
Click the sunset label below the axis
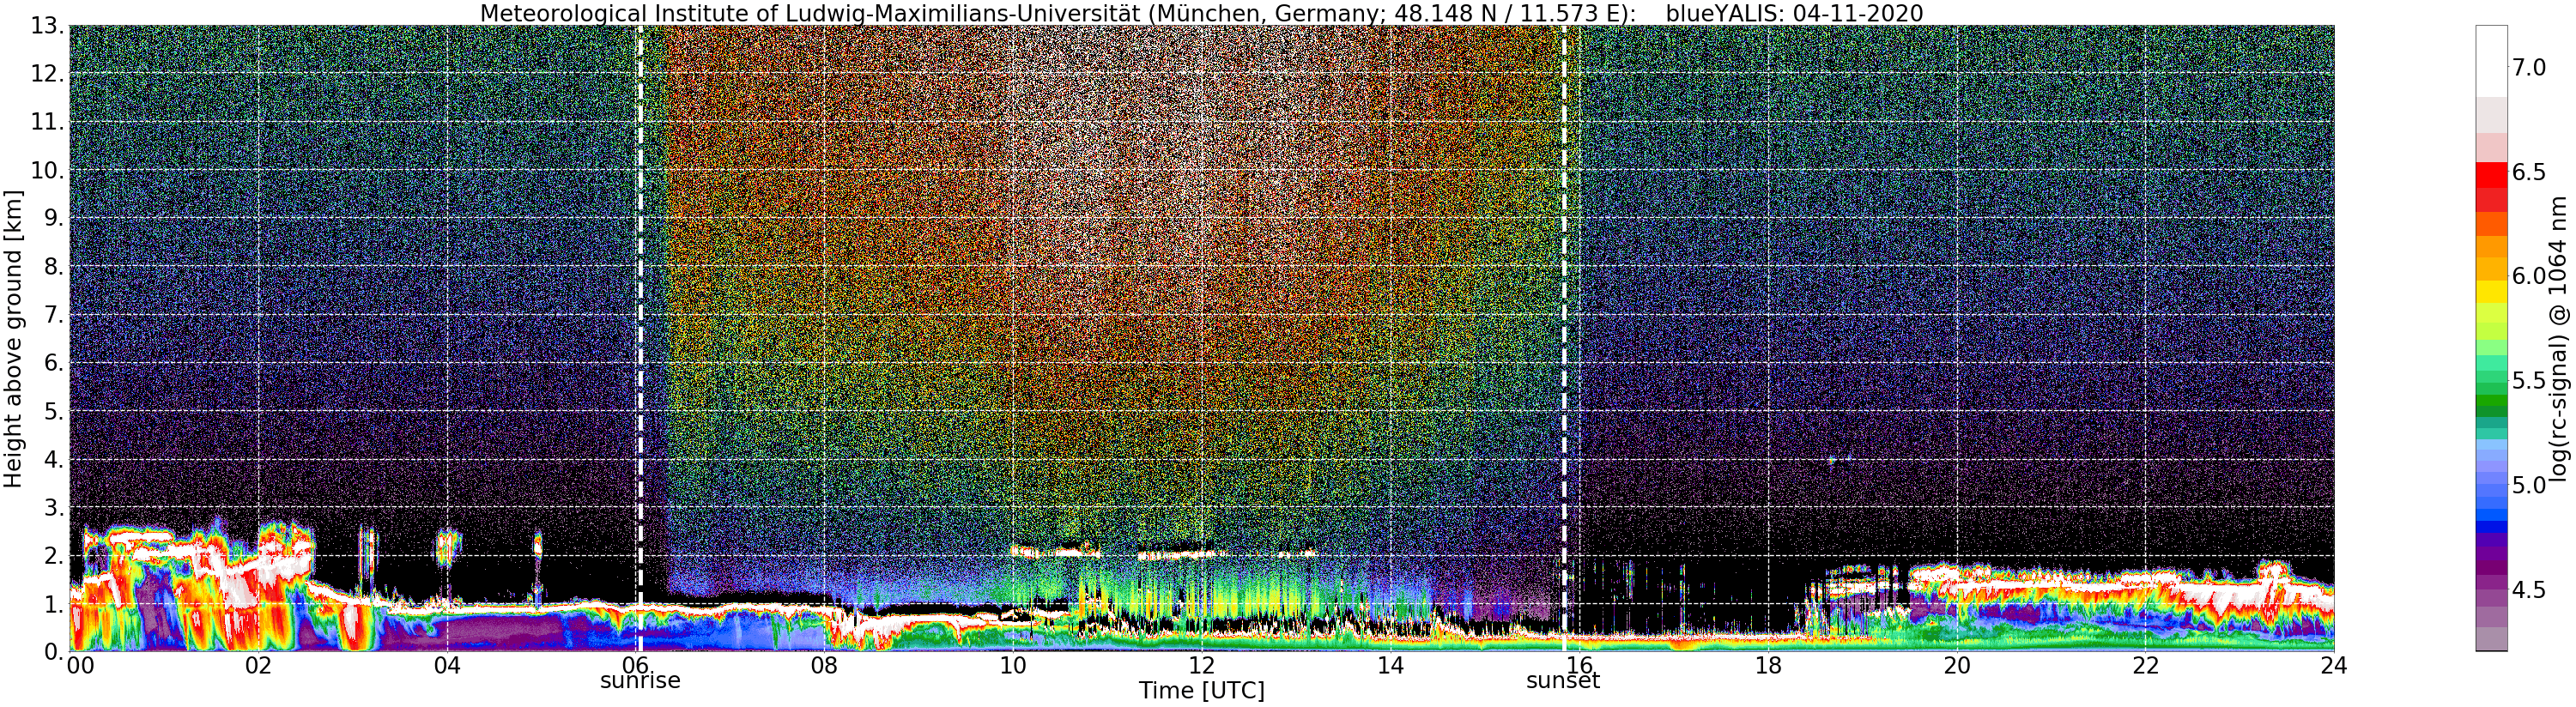[1563, 681]
